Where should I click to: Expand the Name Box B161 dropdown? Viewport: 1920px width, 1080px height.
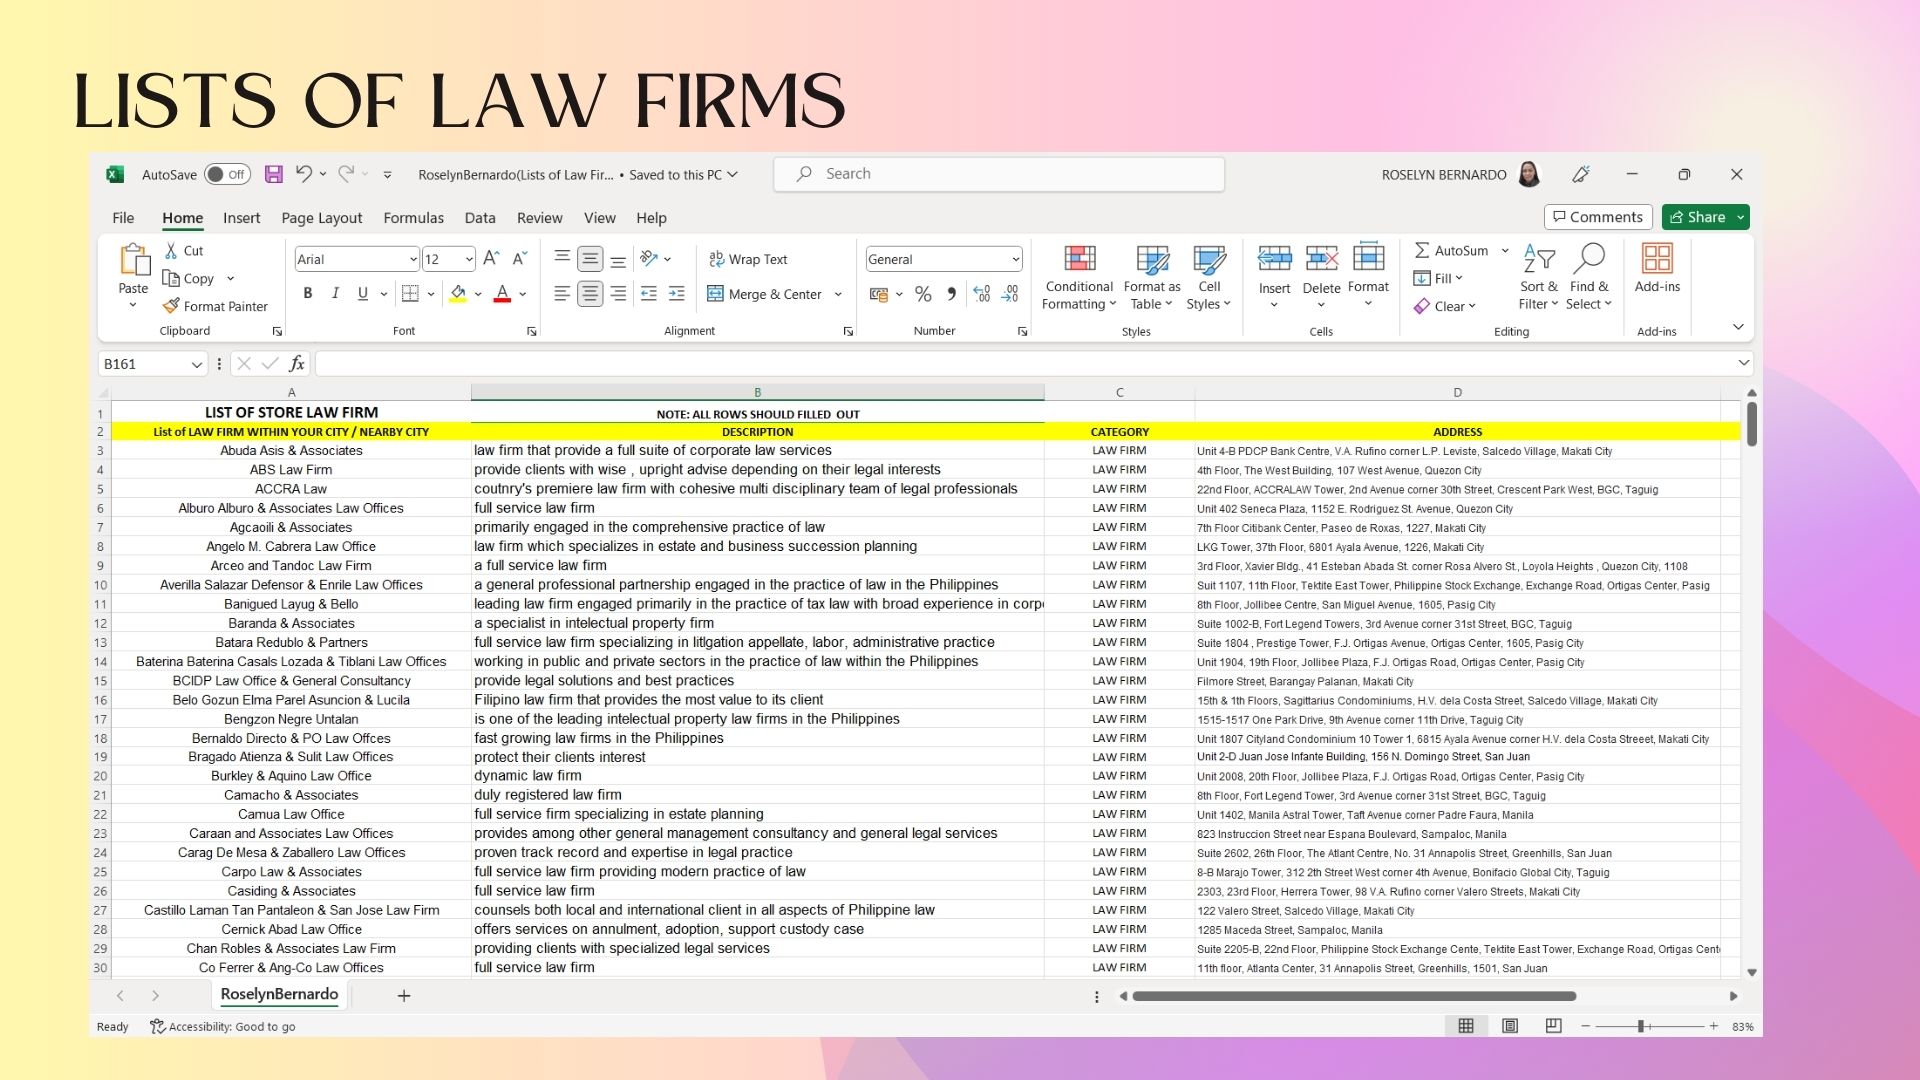(196, 364)
